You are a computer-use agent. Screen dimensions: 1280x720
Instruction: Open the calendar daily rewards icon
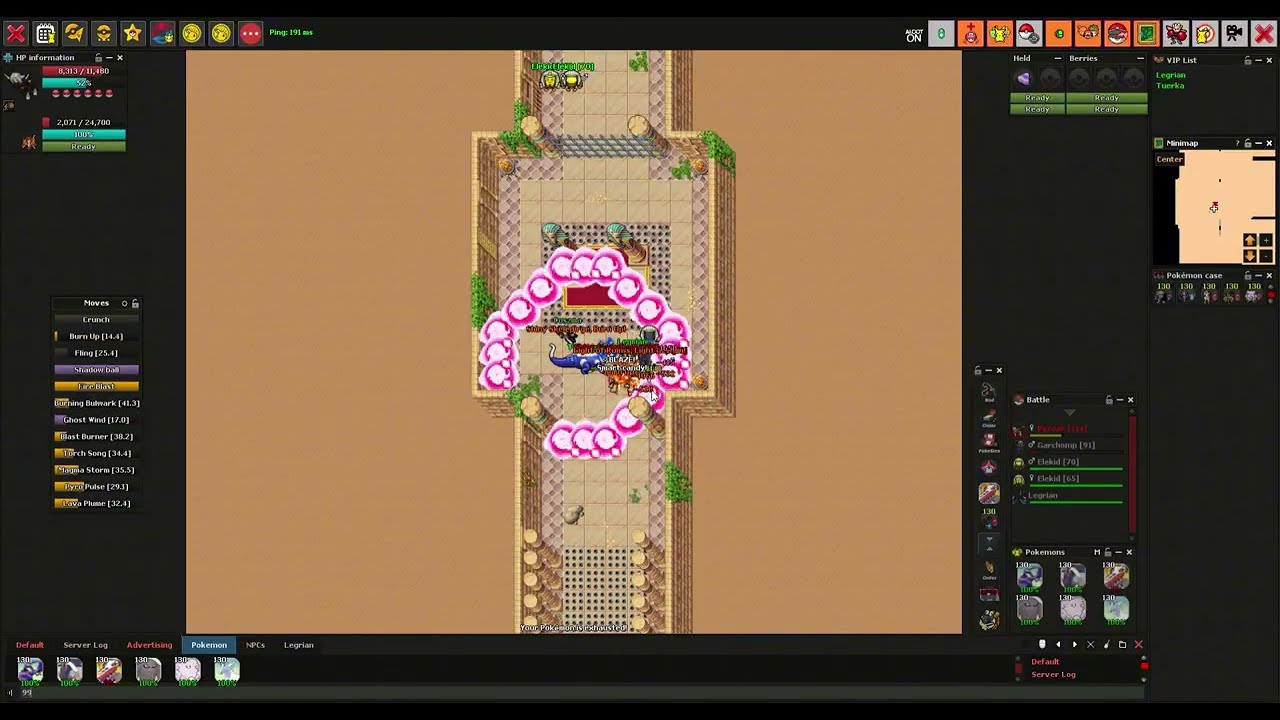(x=45, y=34)
